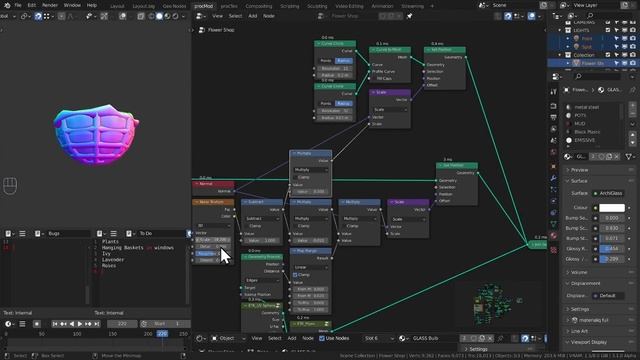The height and width of the screenshot is (360, 640).
Task: Disable rendering of the Point light
Action: [x=632, y=38]
